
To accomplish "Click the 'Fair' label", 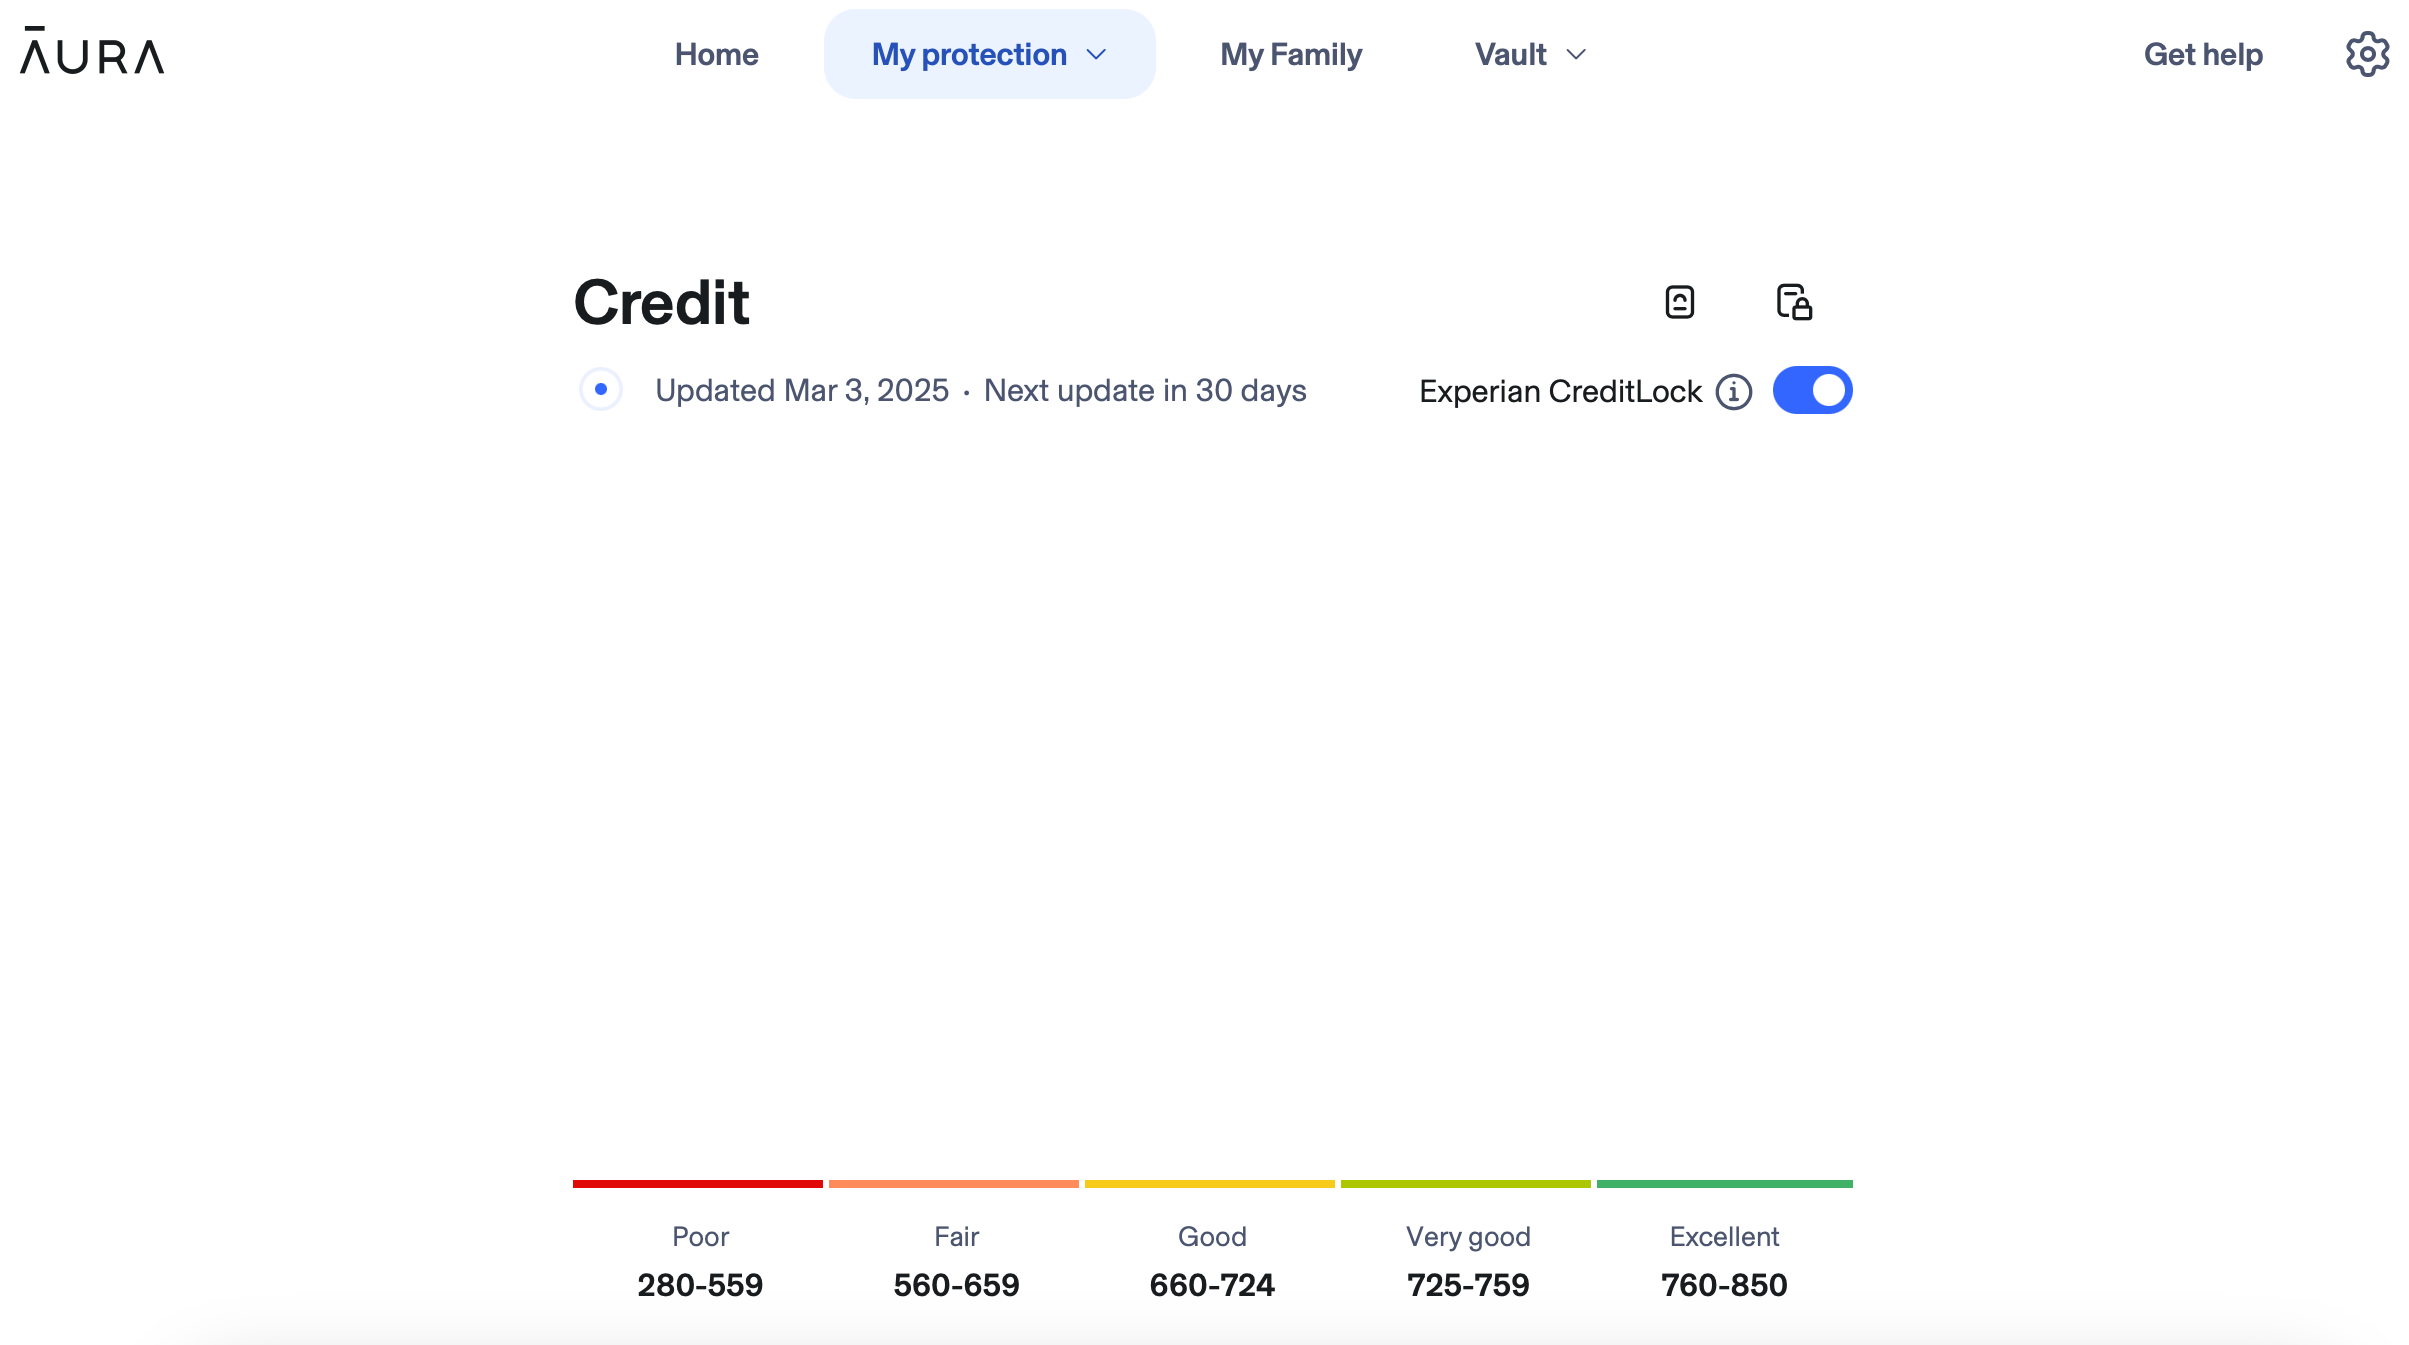I will (956, 1237).
